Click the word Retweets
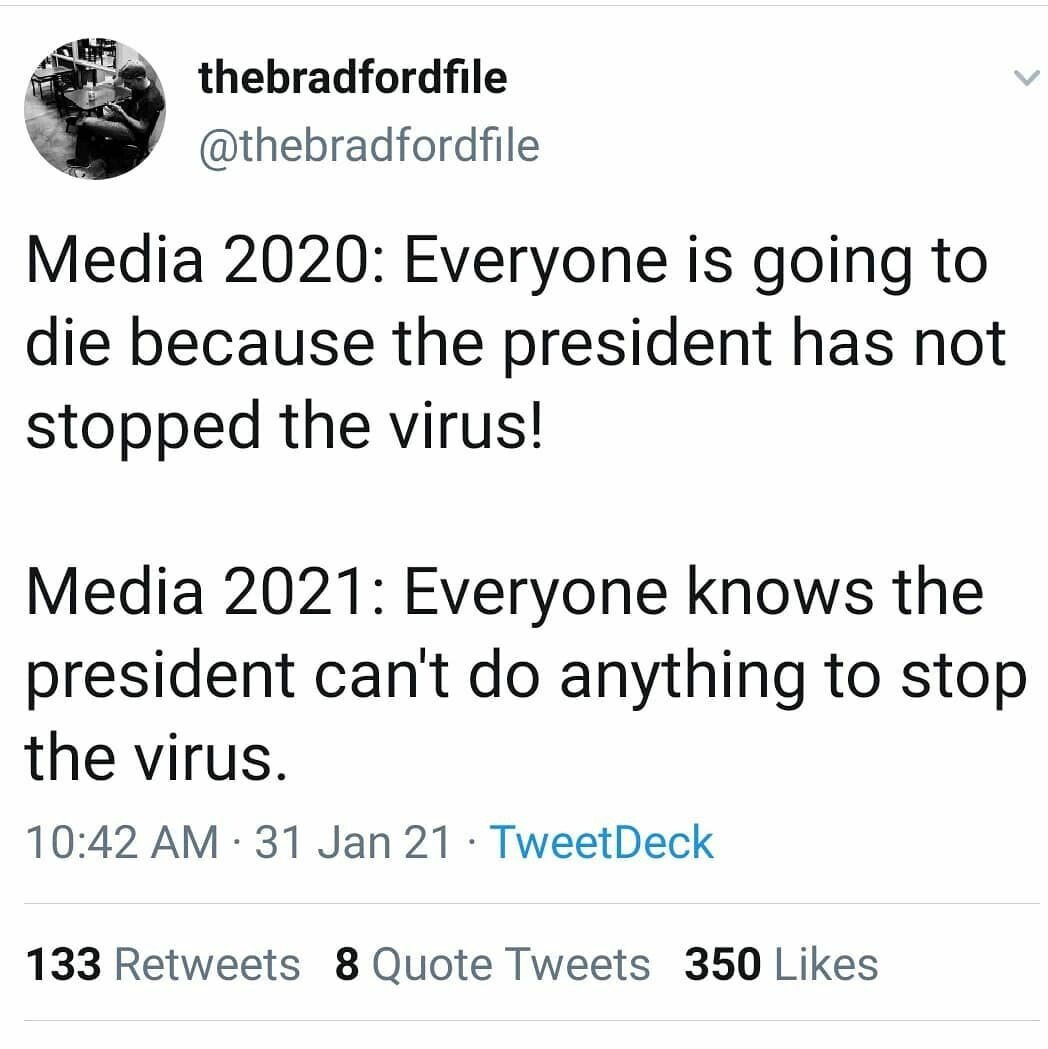1048x1049 pixels. 208,965
